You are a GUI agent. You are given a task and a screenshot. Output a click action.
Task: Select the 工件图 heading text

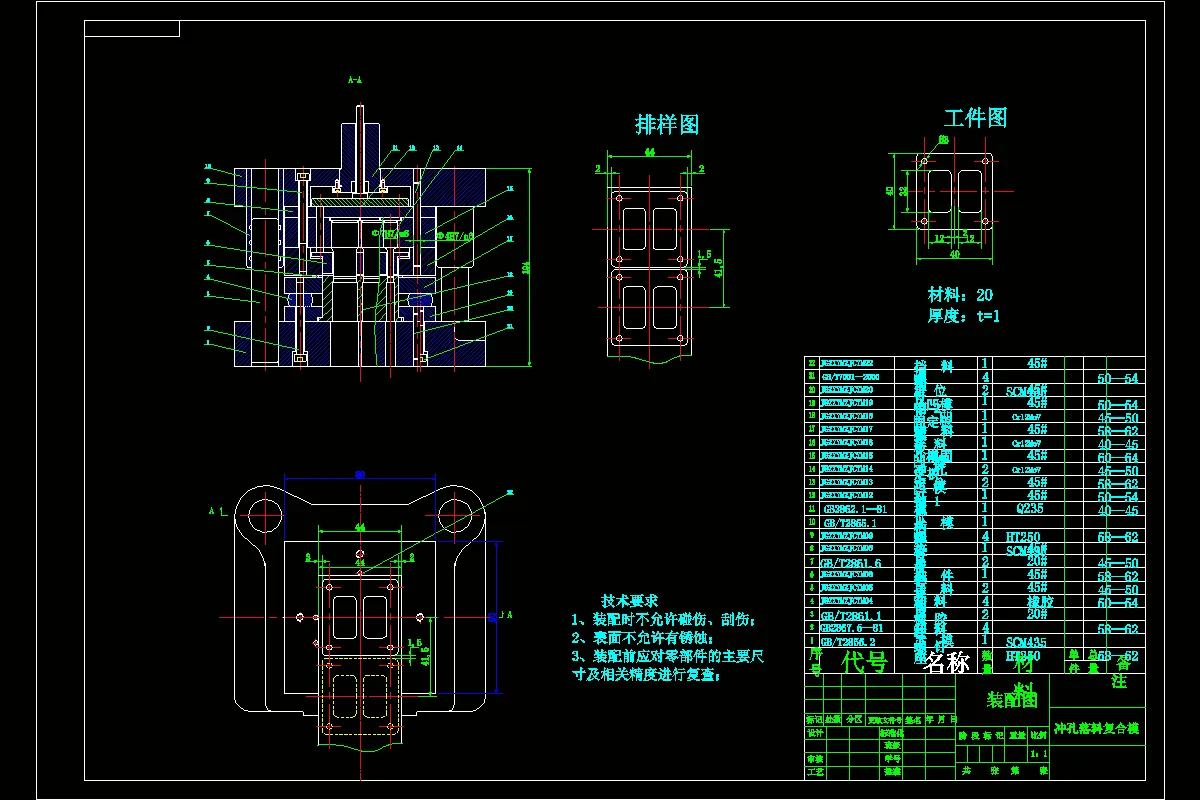pyautogui.click(x=975, y=118)
